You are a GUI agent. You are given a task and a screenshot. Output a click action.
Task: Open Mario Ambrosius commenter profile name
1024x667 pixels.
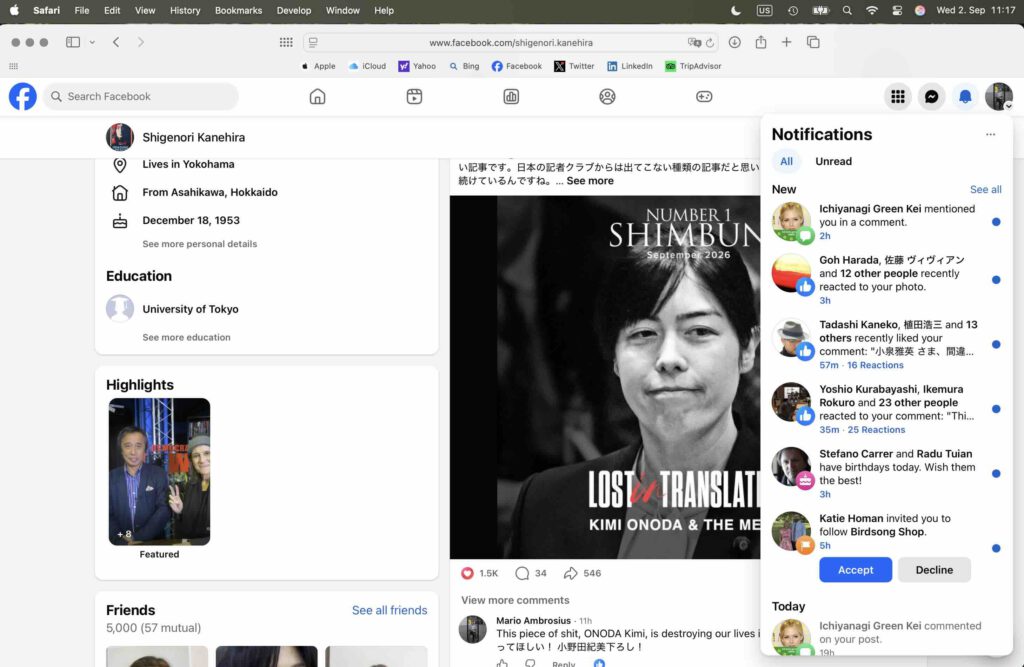point(533,621)
